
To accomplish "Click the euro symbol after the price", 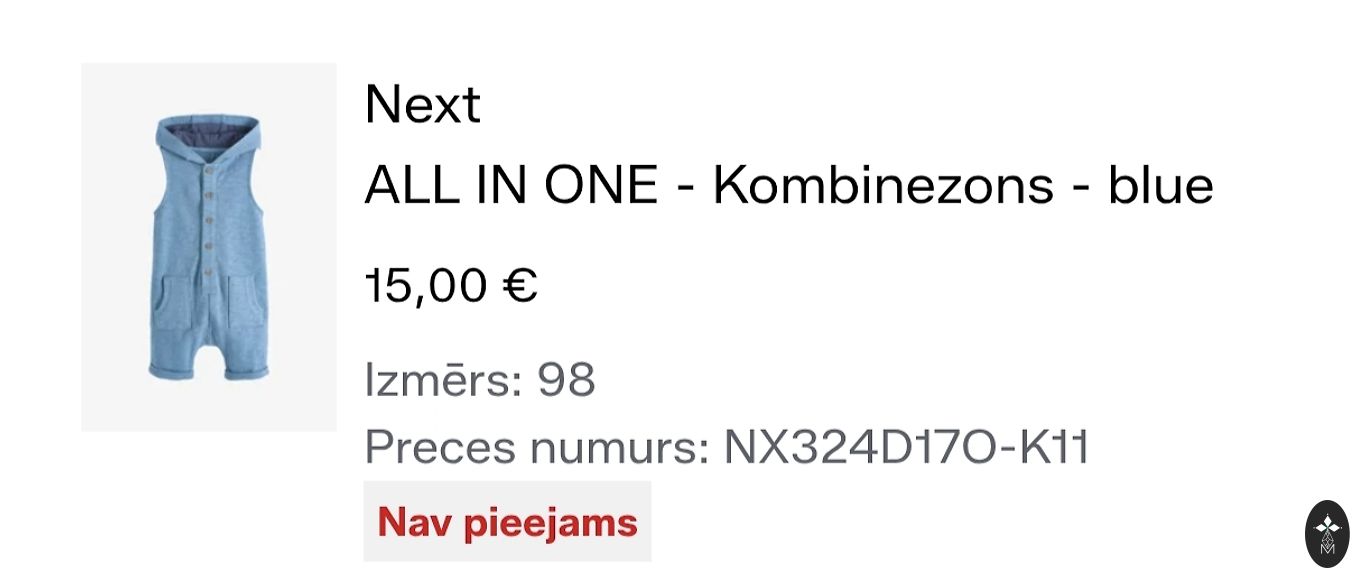I will tap(519, 286).
